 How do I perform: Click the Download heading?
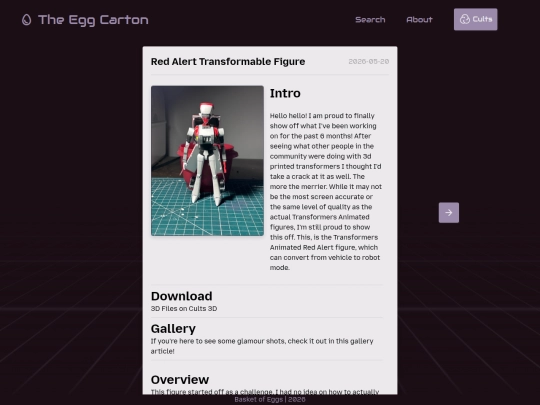181,296
